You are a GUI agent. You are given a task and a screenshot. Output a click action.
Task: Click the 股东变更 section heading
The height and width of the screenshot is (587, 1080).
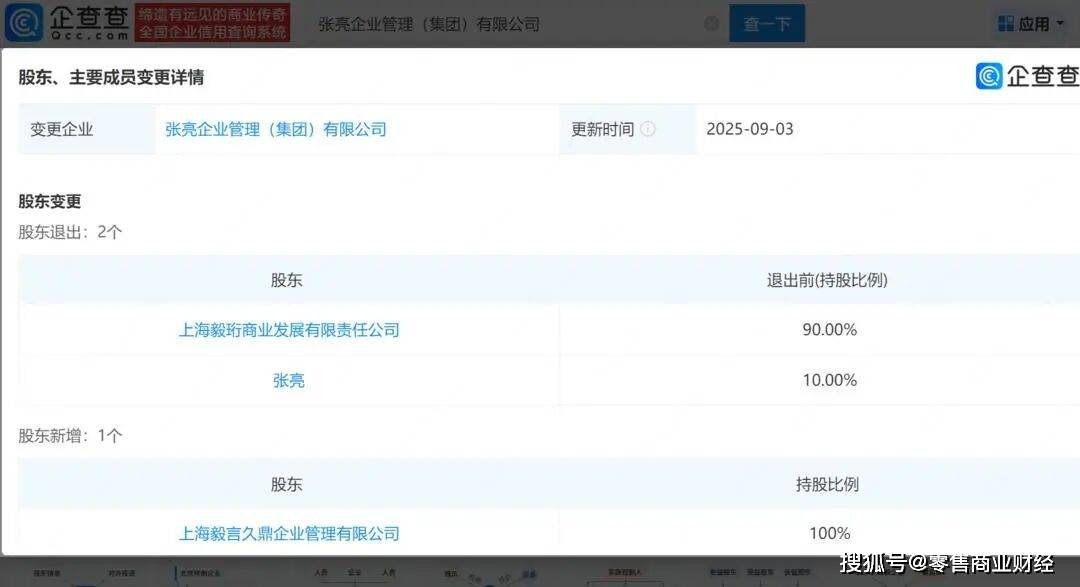click(x=50, y=201)
